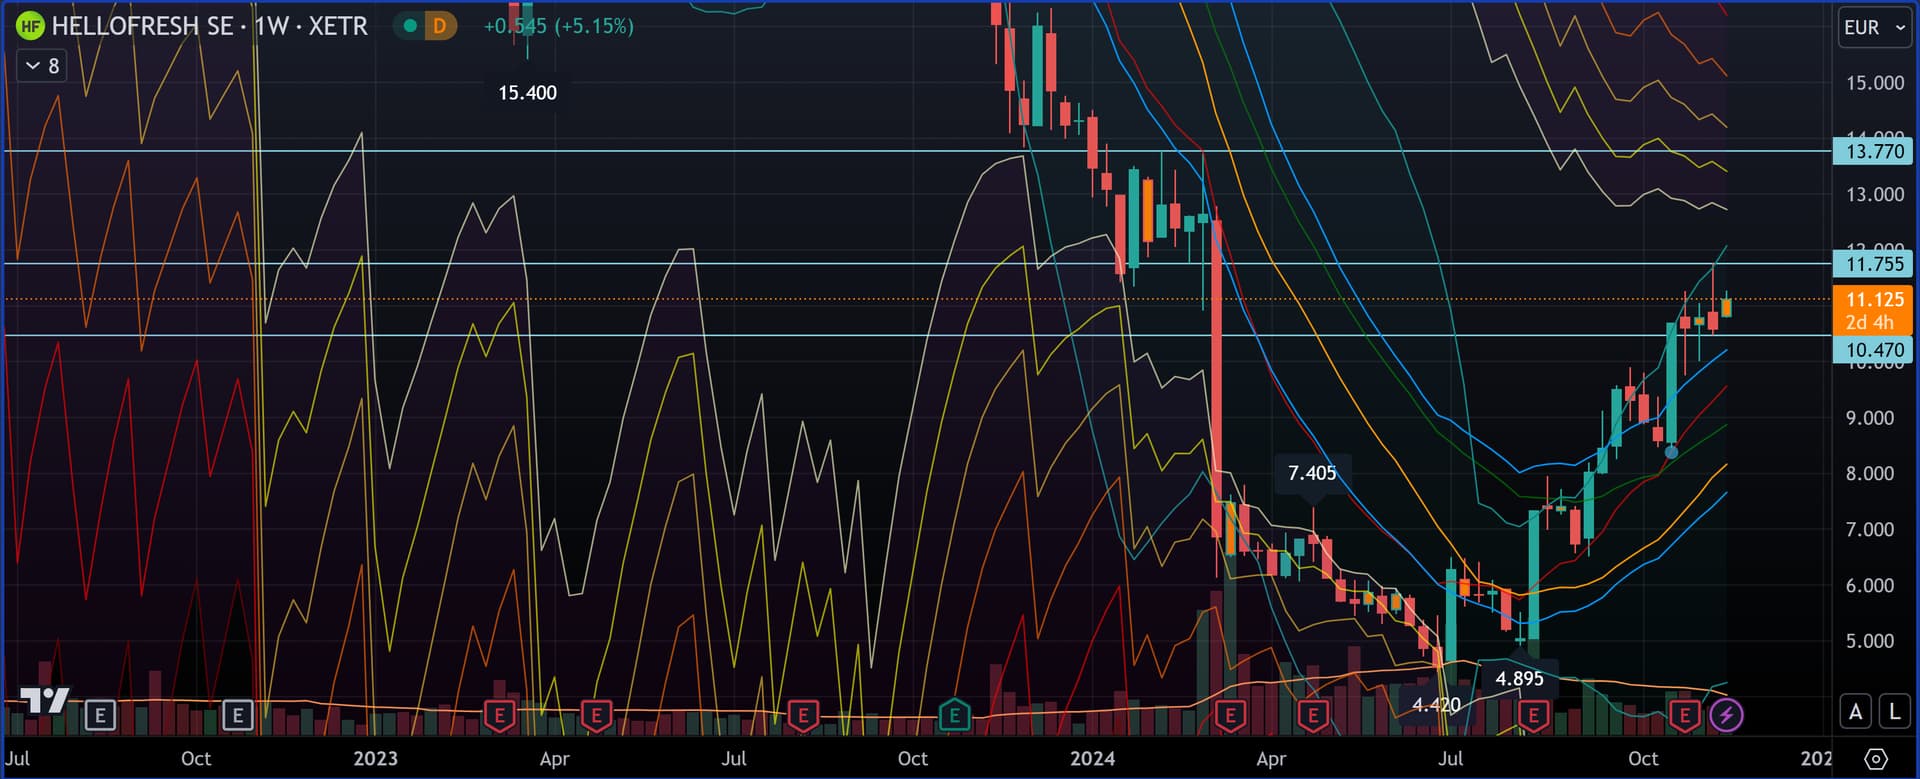Image resolution: width=1920 pixels, height=779 pixels.
Task: Click the red earnings E marker after Jul 2023
Action: pyautogui.click(x=803, y=715)
